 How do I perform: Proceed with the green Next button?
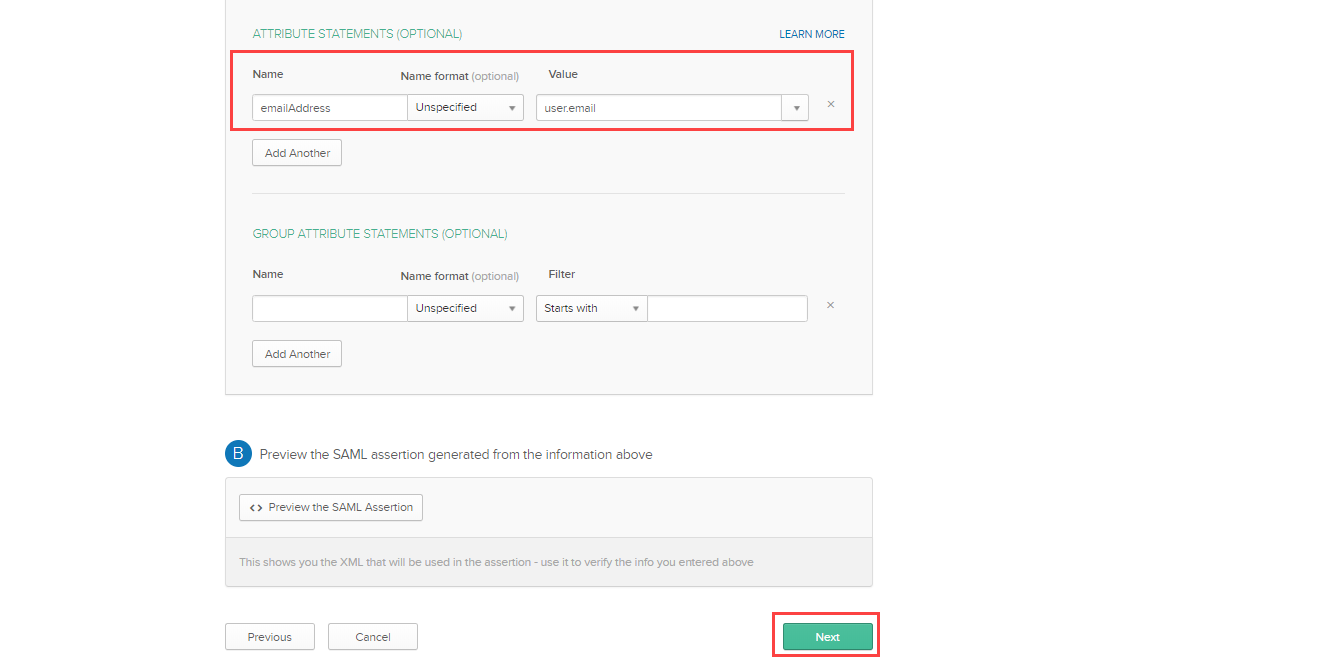[x=827, y=637]
